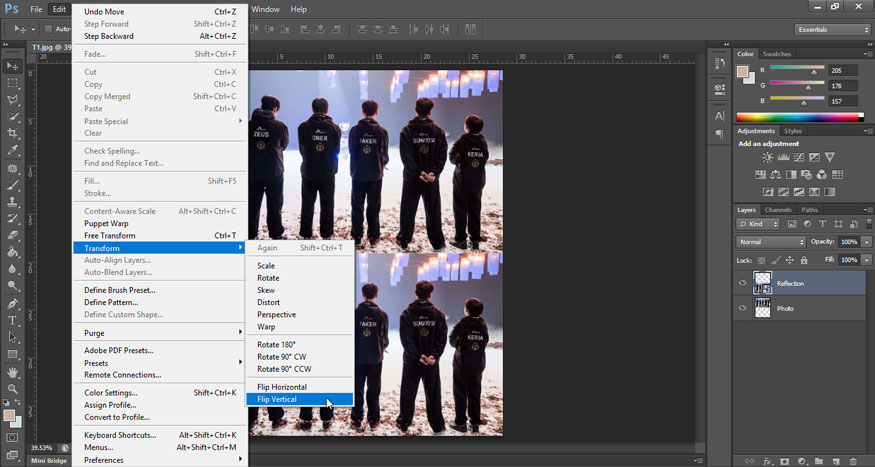
Task: Select the Reflection layer thumbnail
Action: (763, 283)
